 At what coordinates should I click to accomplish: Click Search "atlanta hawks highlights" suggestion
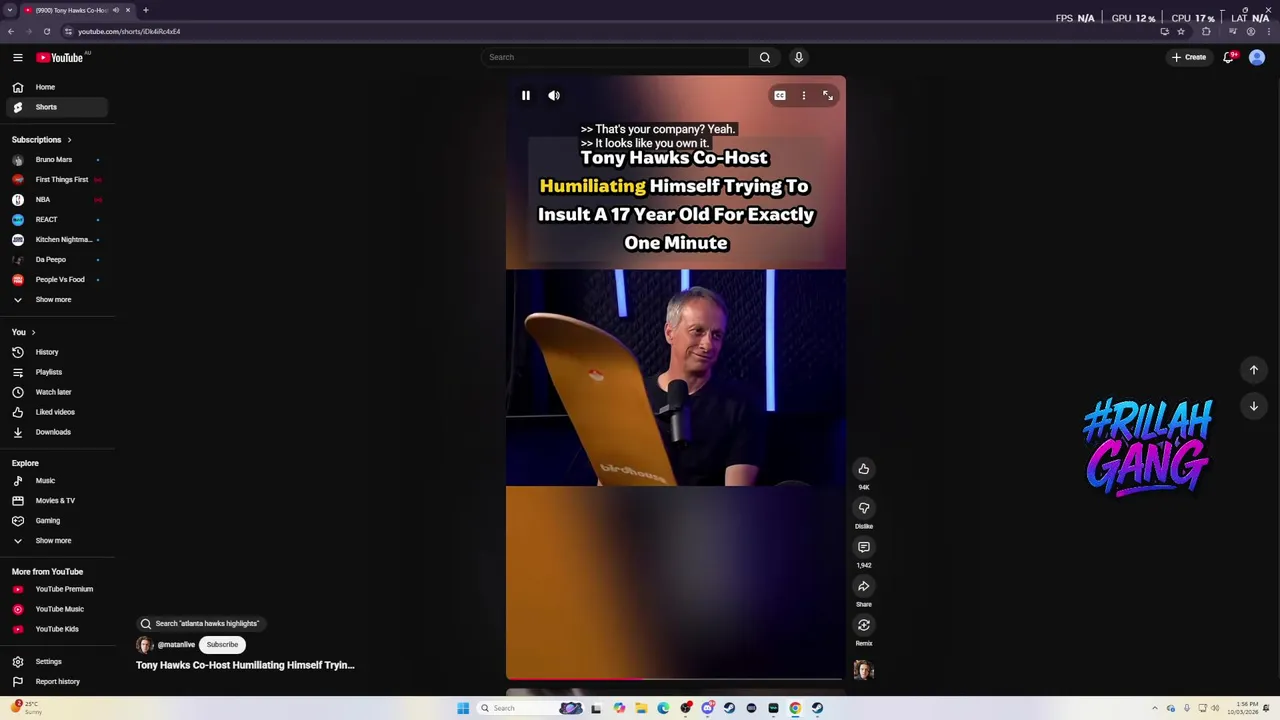(x=200, y=624)
